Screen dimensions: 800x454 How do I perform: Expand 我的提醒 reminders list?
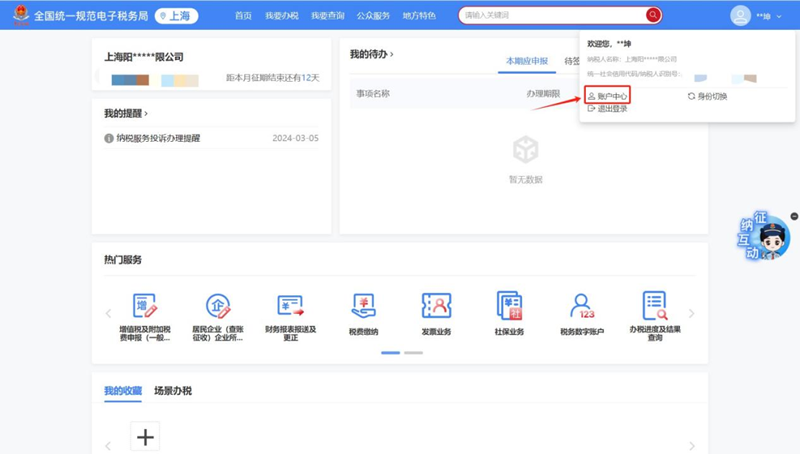tap(126, 114)
